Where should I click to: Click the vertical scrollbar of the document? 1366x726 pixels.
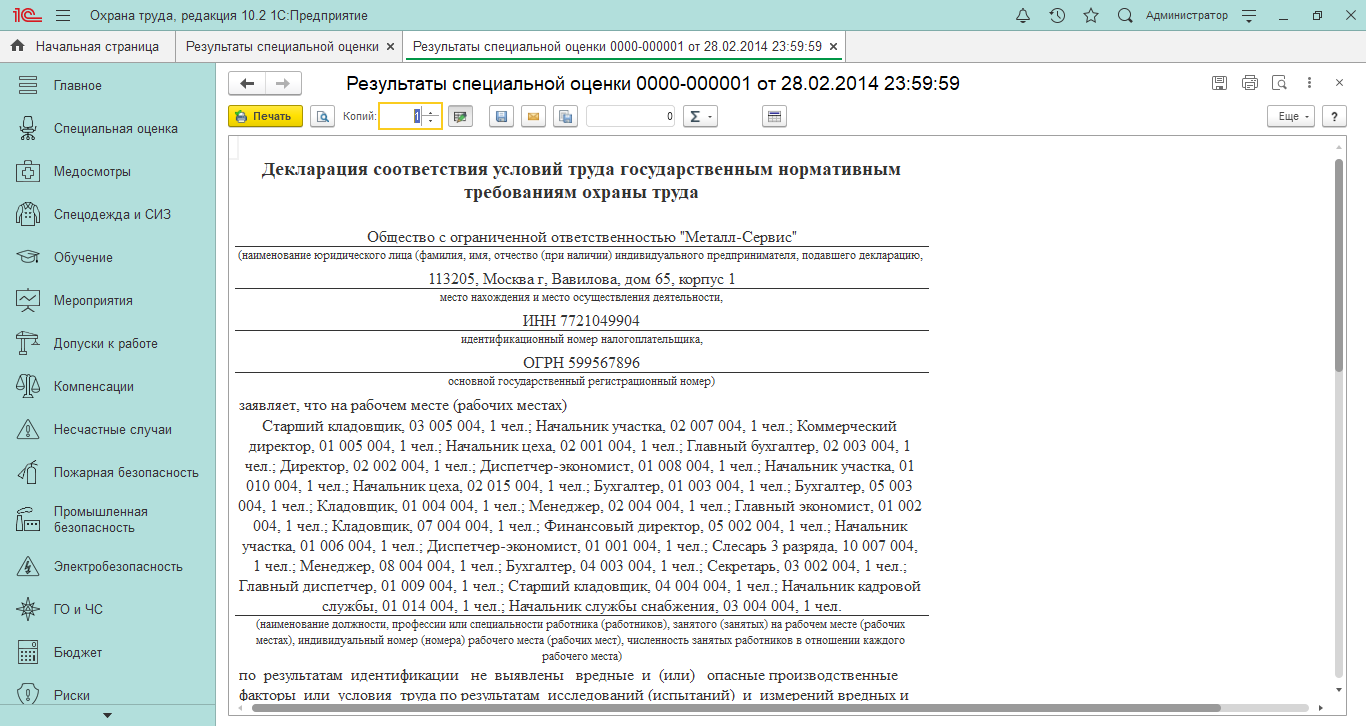tap(1339, 267)
